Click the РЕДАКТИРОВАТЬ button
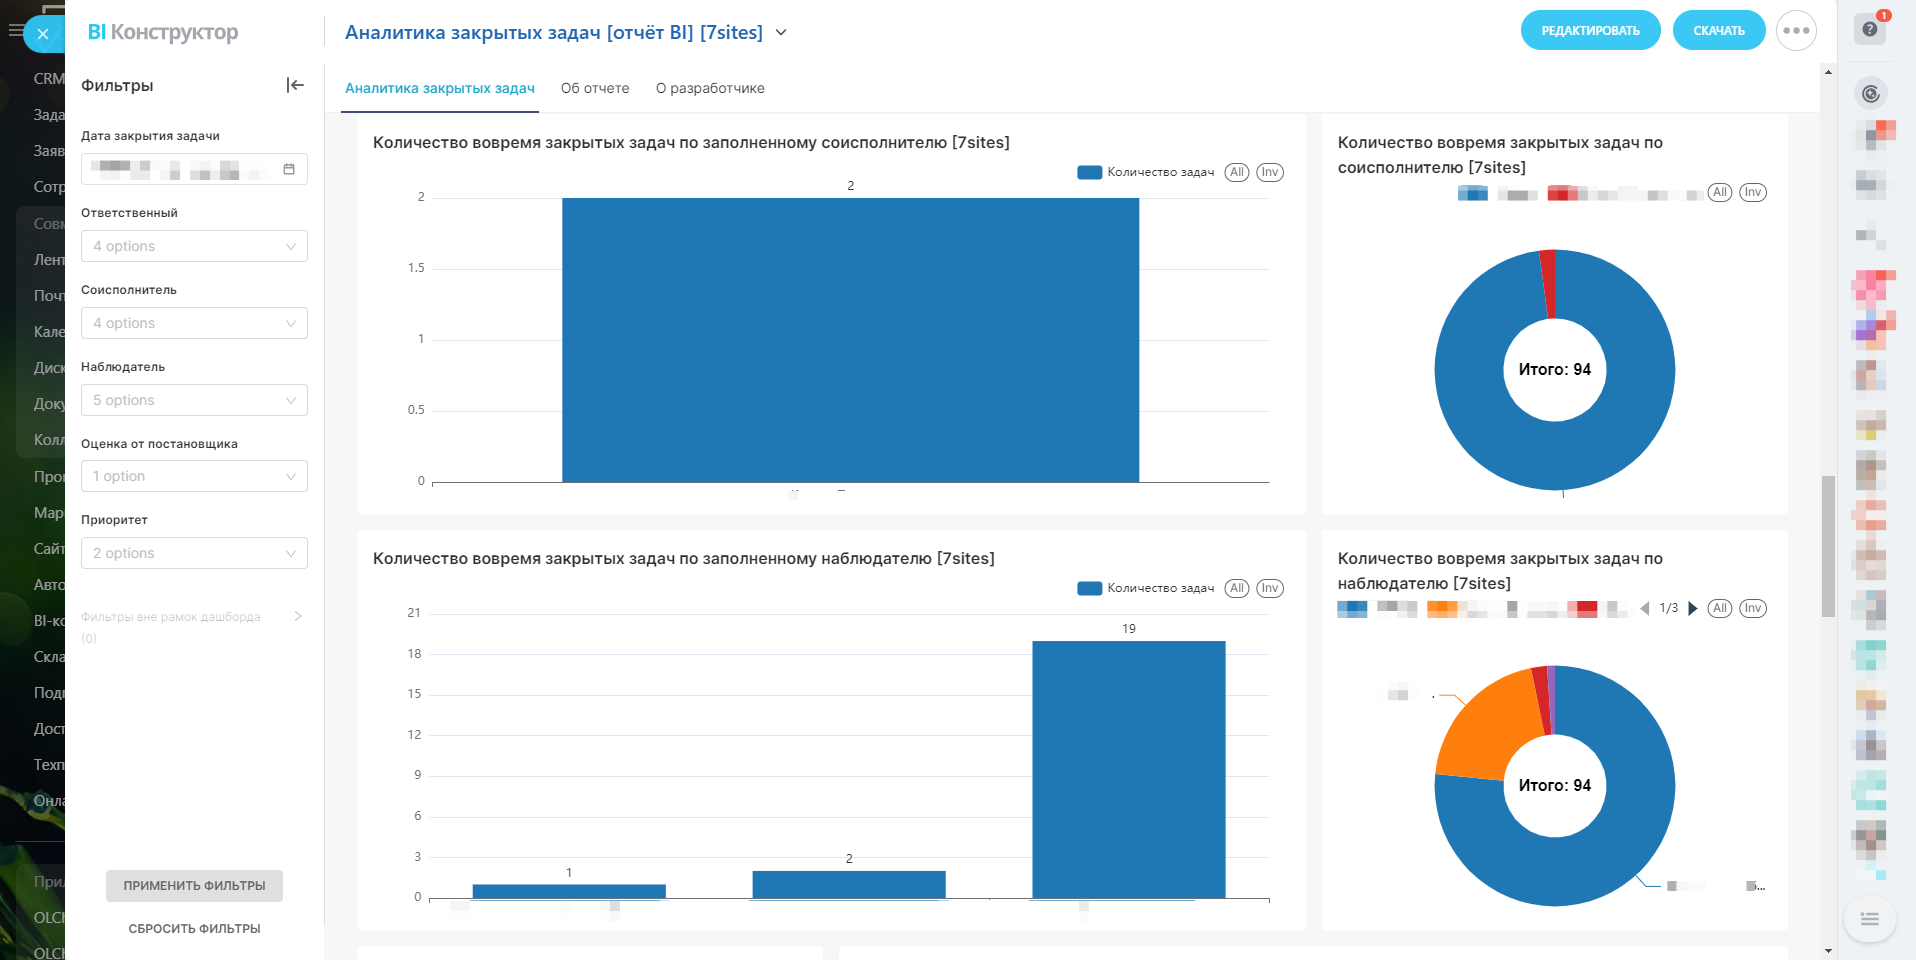Image resolution: width=1916 pixels, height=960 pixels. point(1590,30)
